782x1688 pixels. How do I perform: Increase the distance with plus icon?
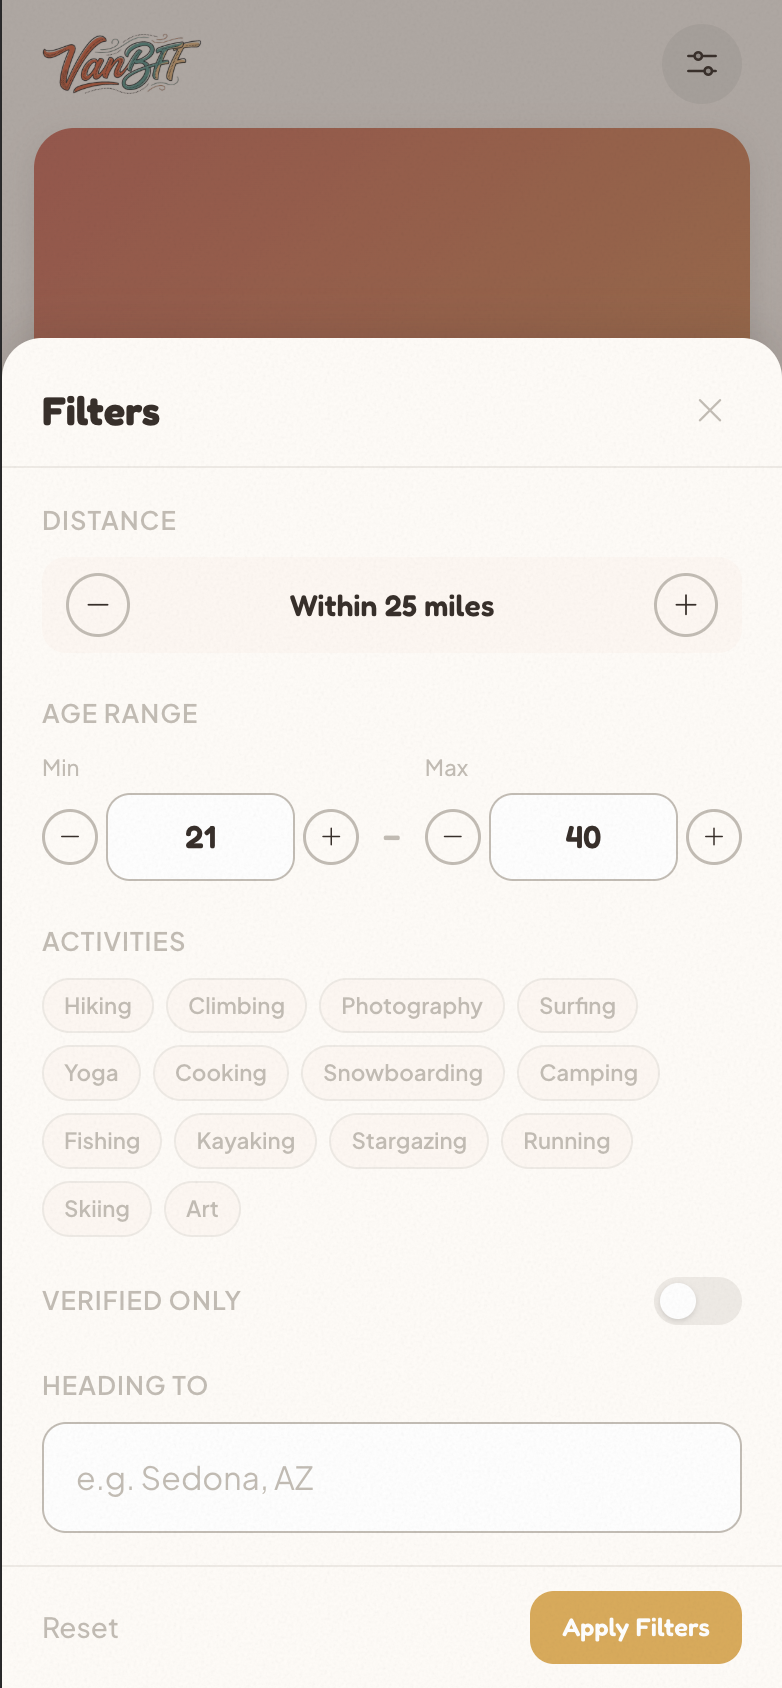coord(686,605)
